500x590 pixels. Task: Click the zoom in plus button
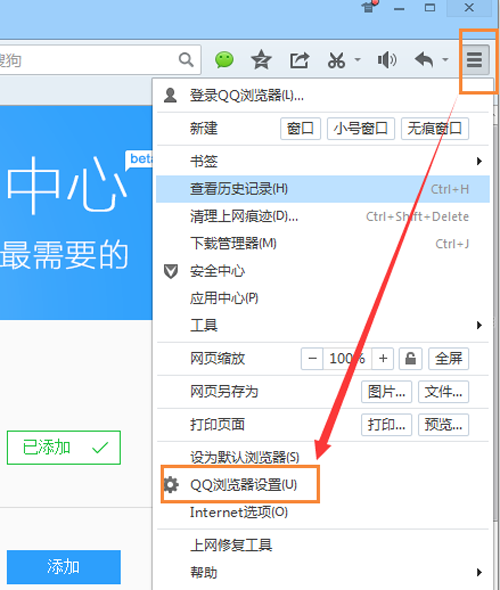[383, 359]
